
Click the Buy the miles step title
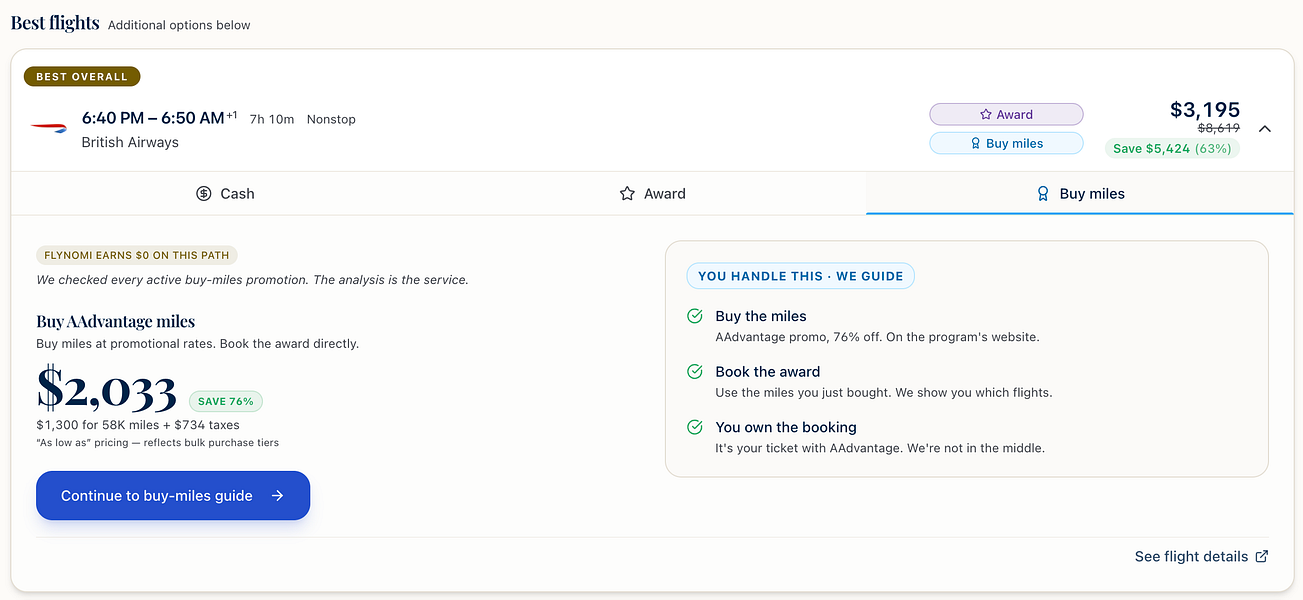(x=761, y=316)
